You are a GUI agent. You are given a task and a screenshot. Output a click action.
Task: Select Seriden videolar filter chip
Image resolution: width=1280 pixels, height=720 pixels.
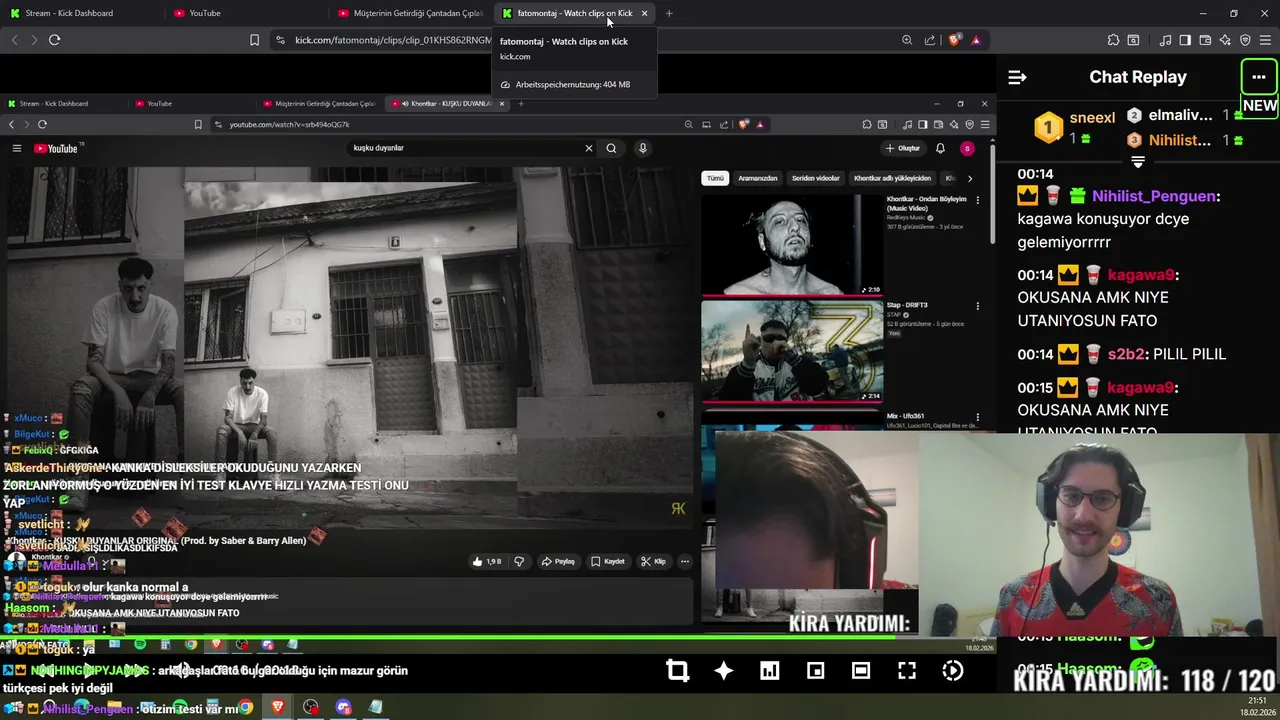coord(816,178)
